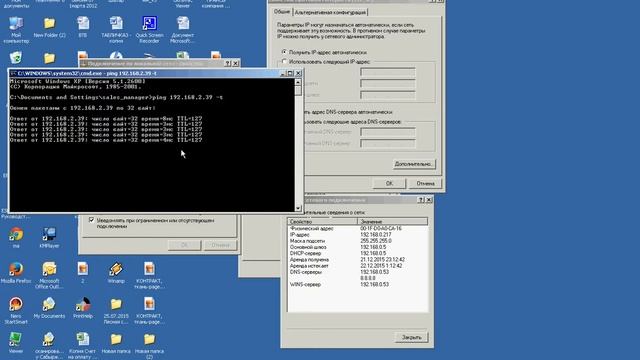Viewport: 640px width, 360px height.
Task: Select Использовать следующий IP-адрес radio option
Action: pyautogui.click(x=284, y=62)
